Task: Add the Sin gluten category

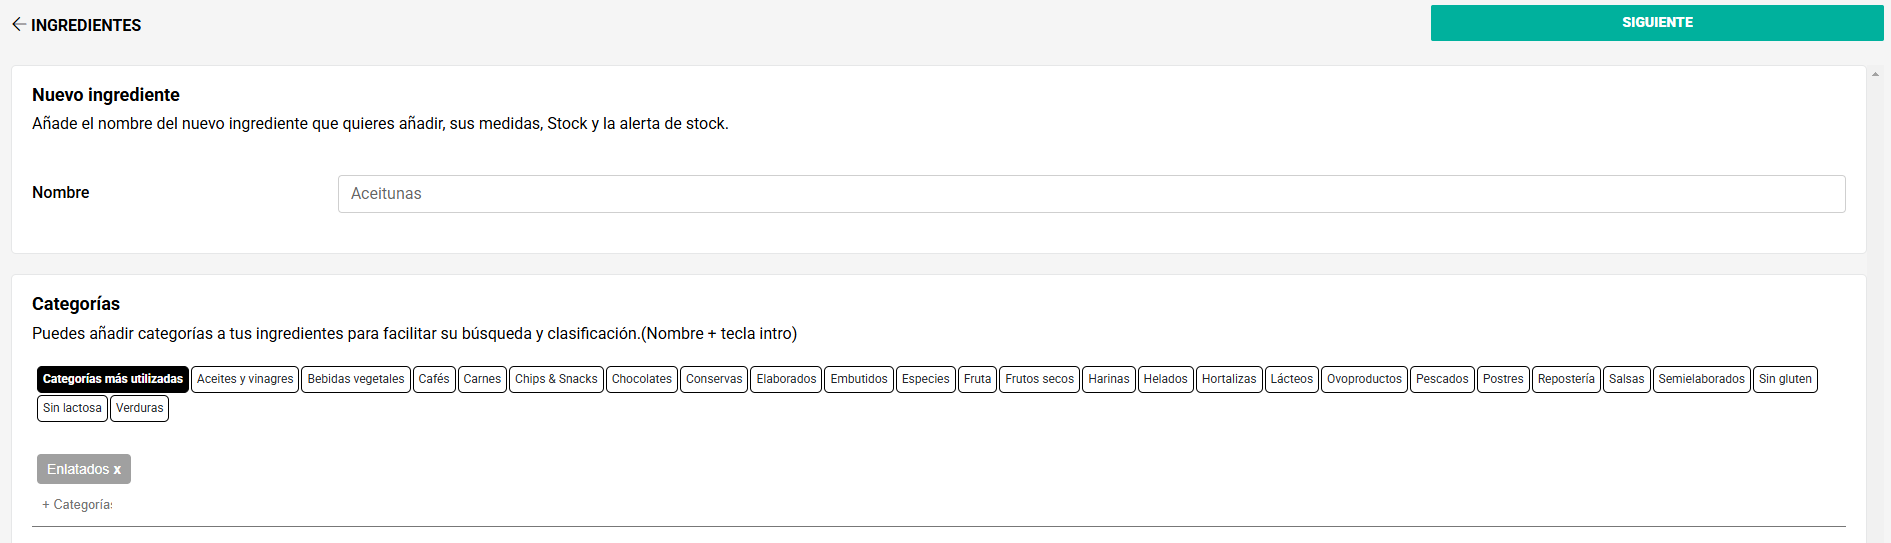Action: coord(1785,379)
